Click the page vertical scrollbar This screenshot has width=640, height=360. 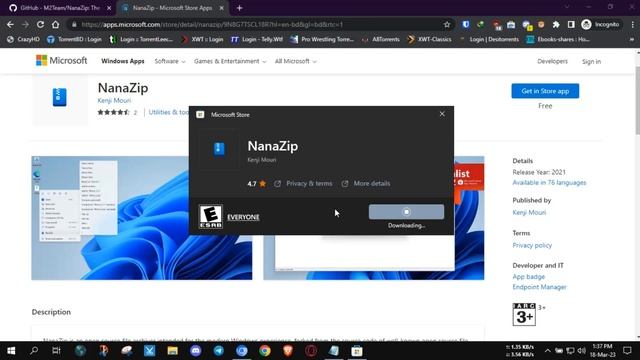(637, 100)
